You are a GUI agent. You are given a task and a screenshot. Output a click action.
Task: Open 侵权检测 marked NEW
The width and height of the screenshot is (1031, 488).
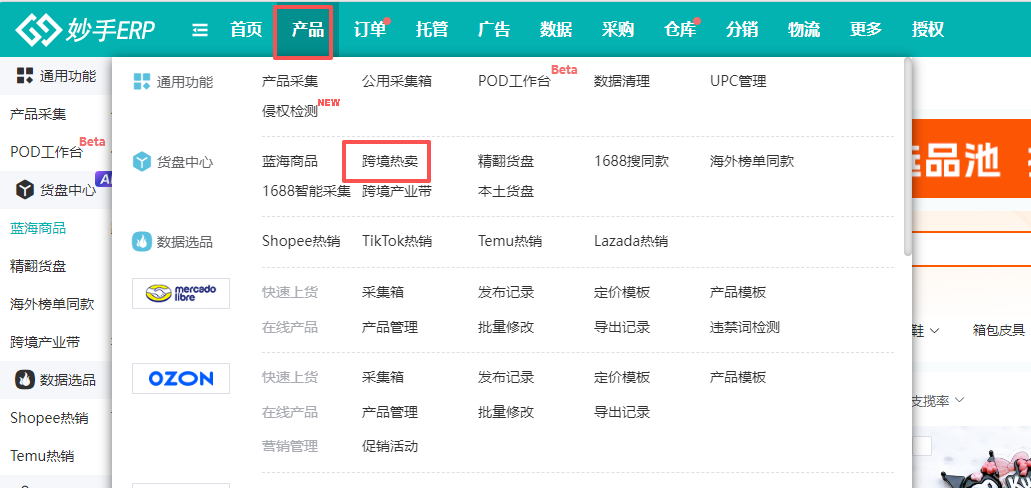click(x=290, y=111)
